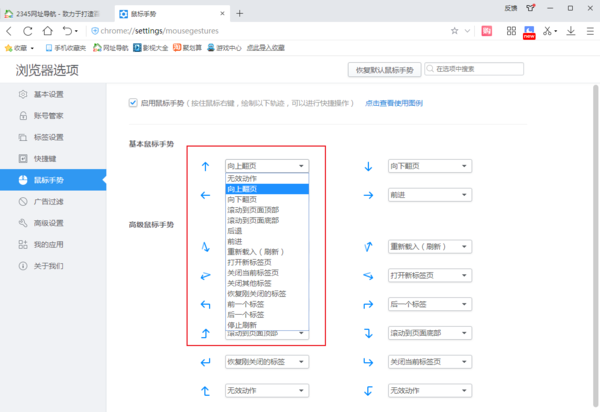The height and width of the screenshot is (412, 600).
Task: Open the download icon in the toolbar
Action: pyautogui.click(x=569, y=31)
